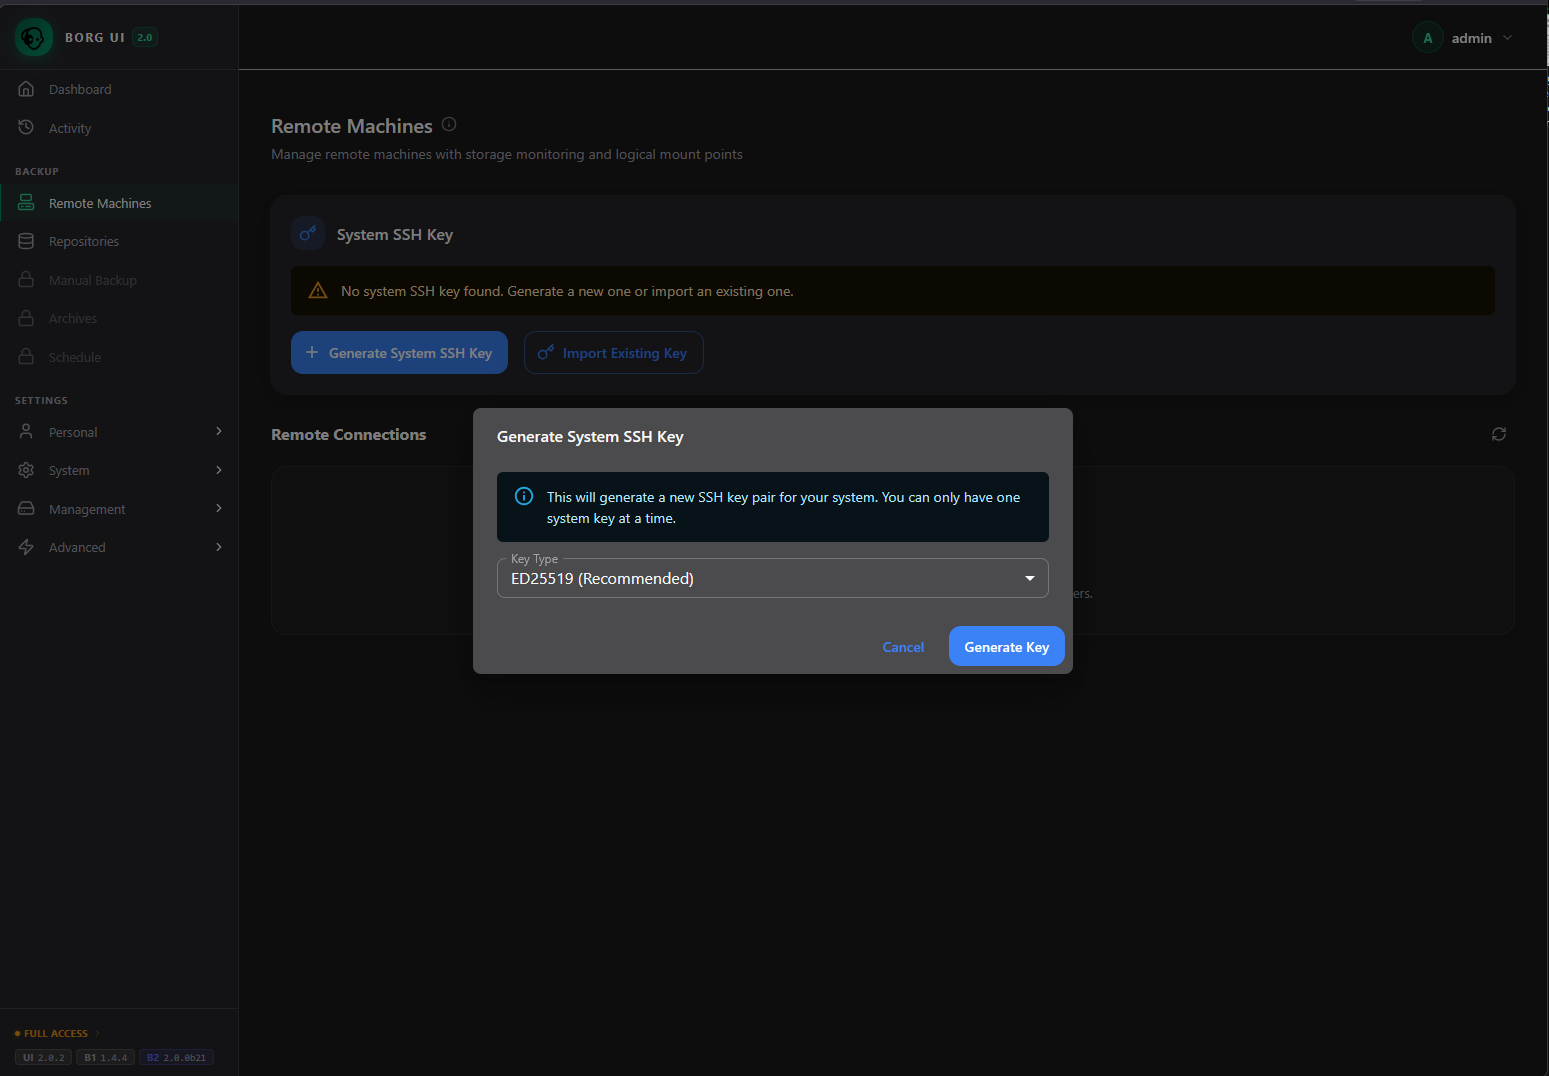Open the admin account menu
The image size is (1549, 1076).
coord(1472,37)
